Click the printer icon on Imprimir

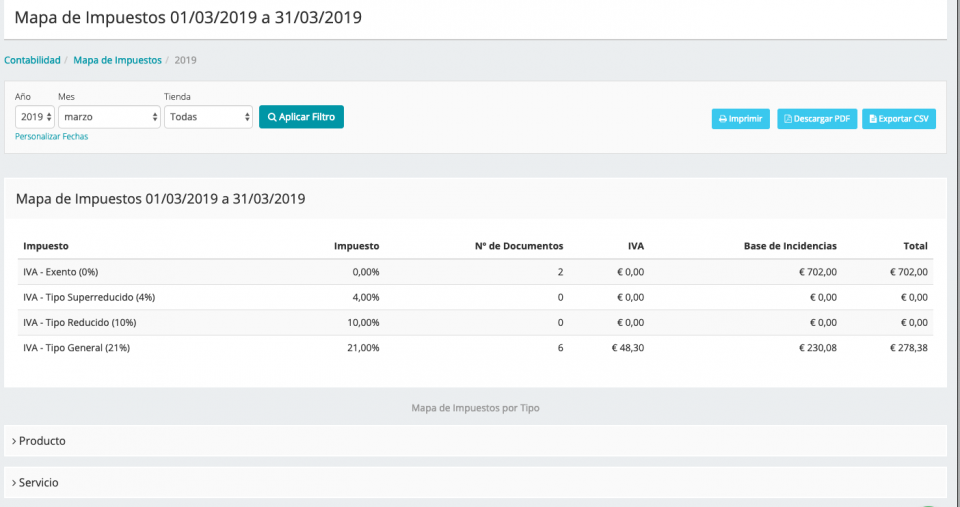click(x=722, y=119)
